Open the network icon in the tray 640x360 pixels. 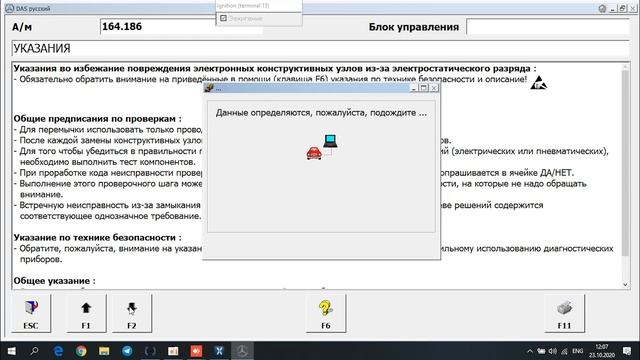[x=564, y=351]
